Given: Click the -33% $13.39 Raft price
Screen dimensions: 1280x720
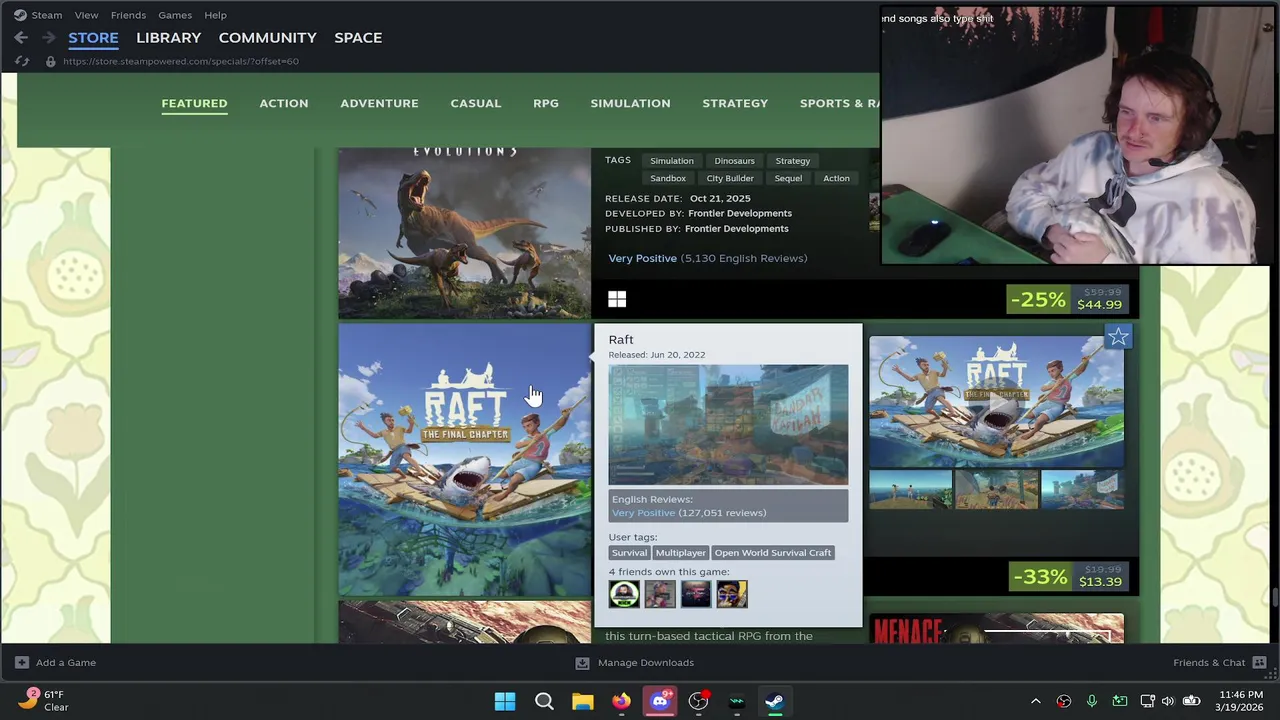Looking at the screenshot, I should coord(1067,576).
